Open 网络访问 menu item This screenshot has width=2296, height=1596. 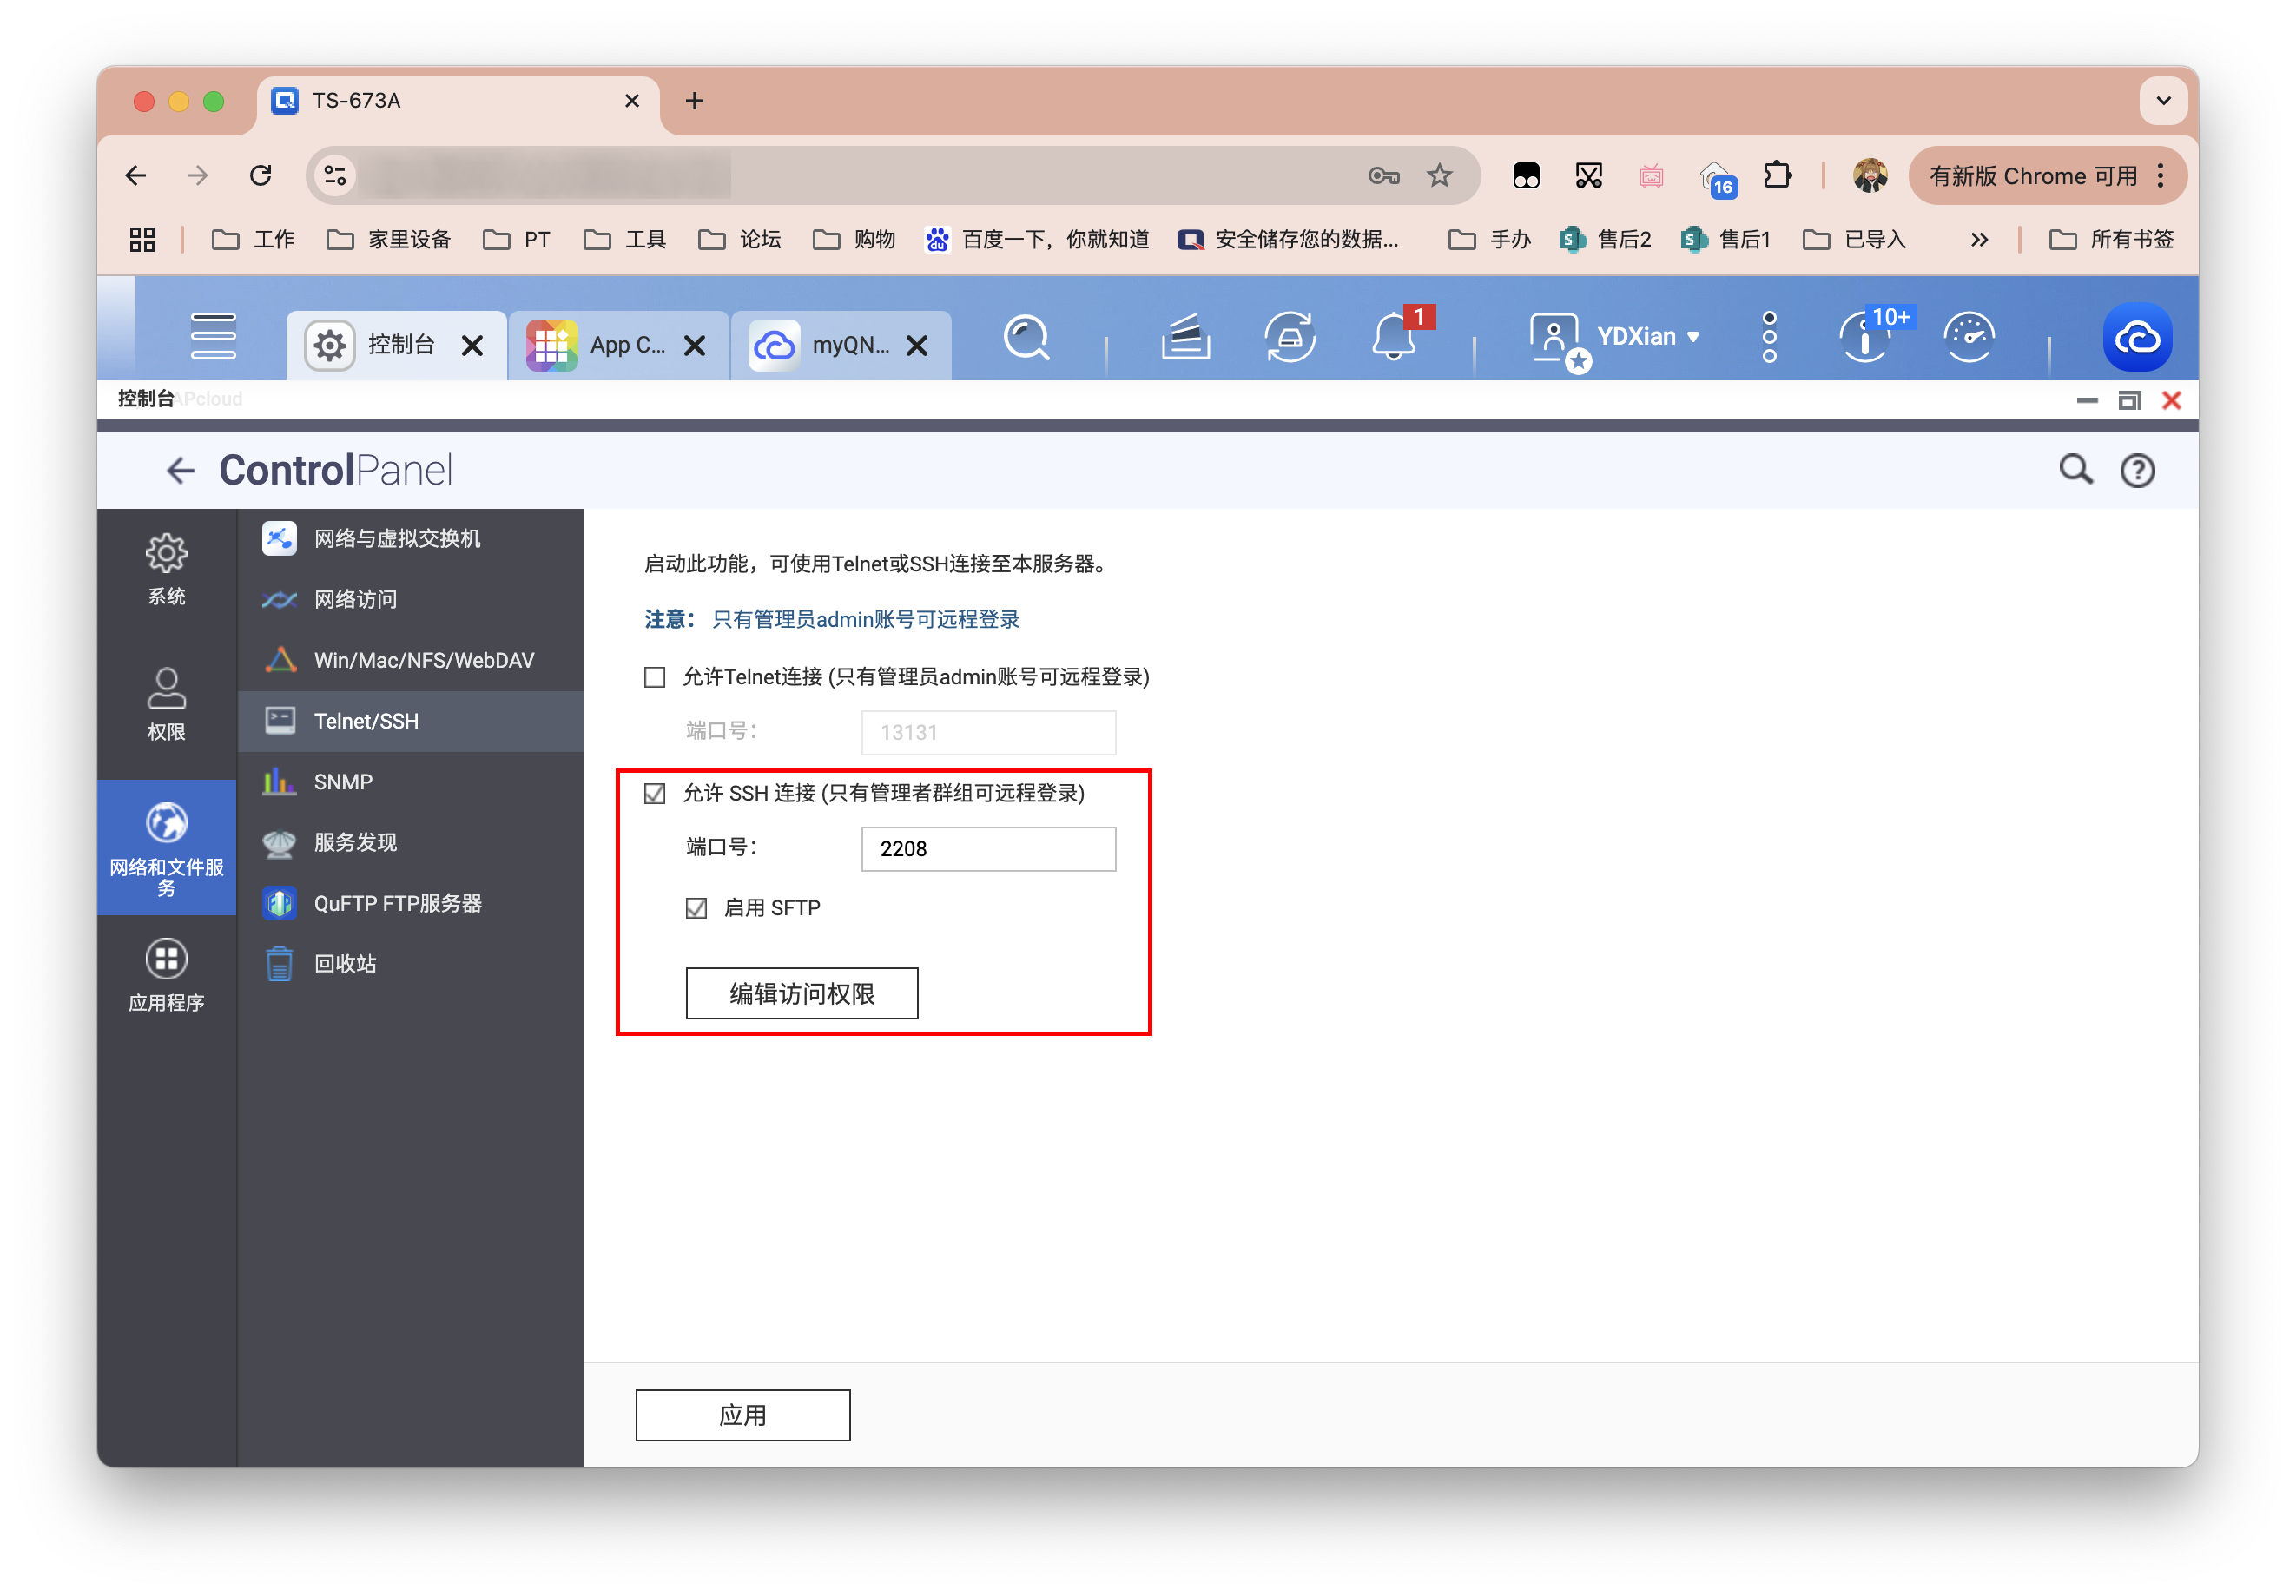point(410,600)
